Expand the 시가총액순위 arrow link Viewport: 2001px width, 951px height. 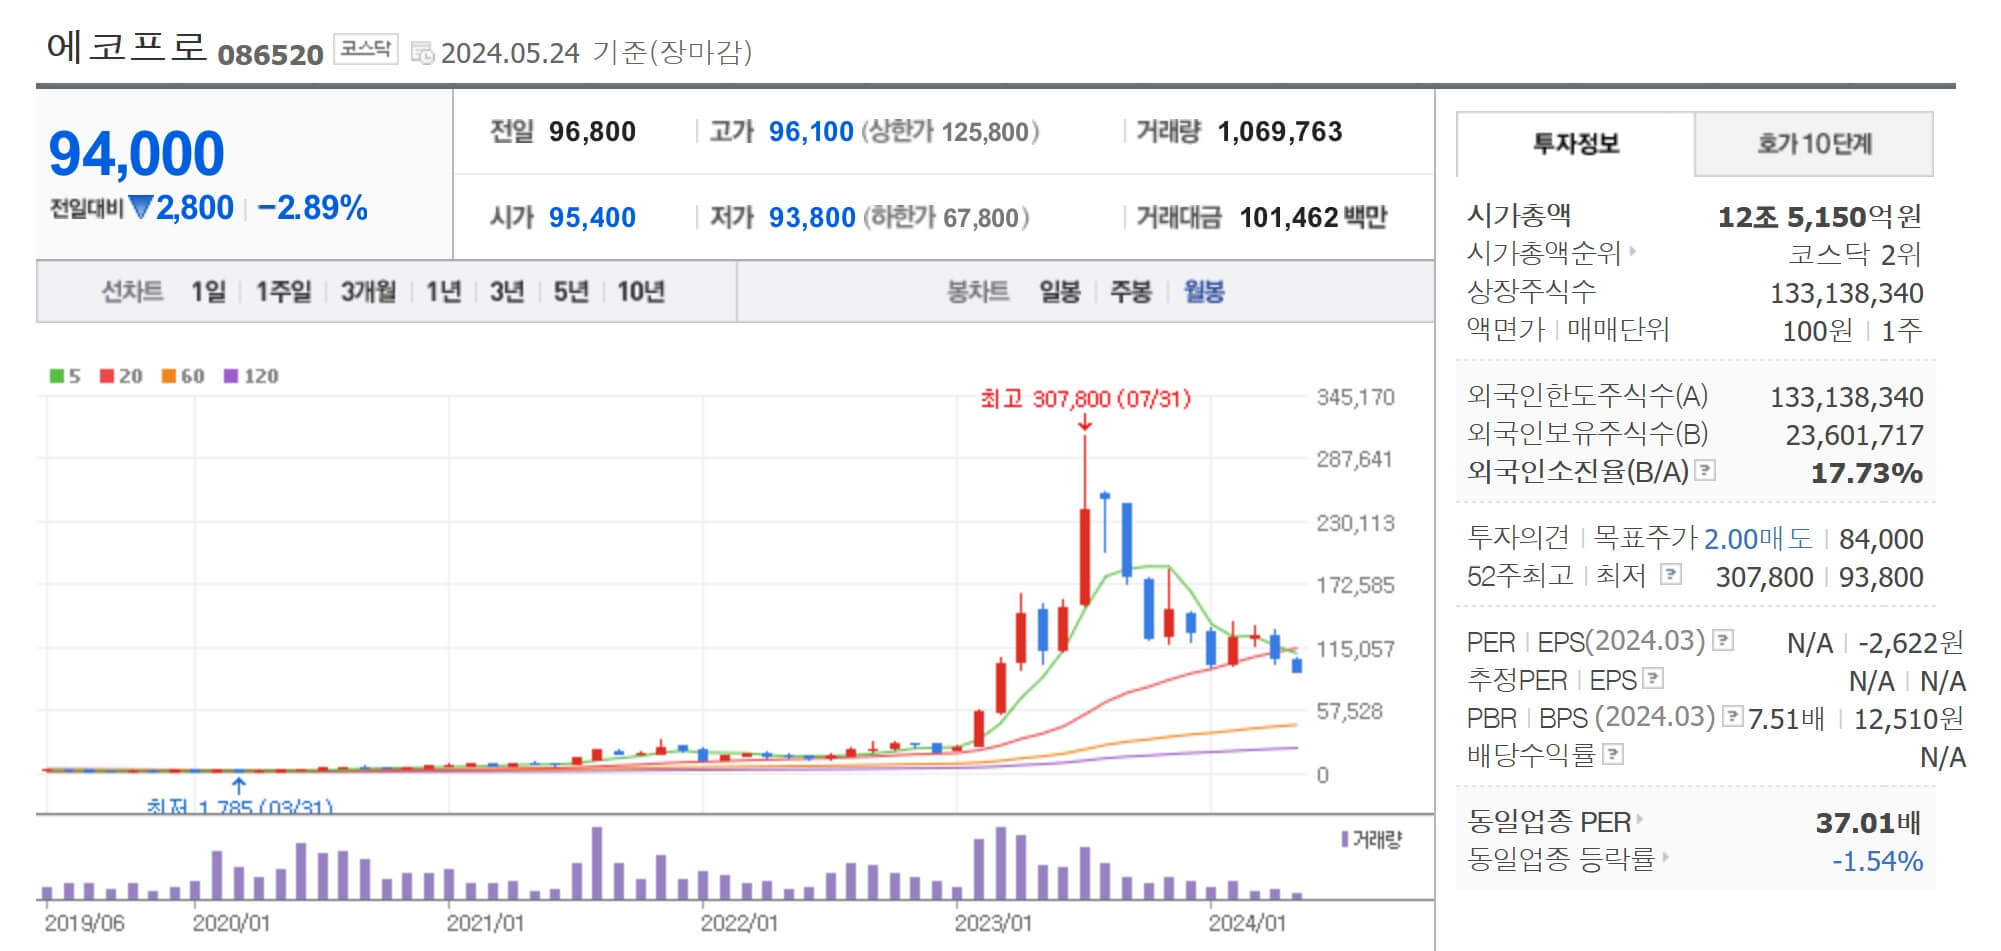tap(1633, 251)
